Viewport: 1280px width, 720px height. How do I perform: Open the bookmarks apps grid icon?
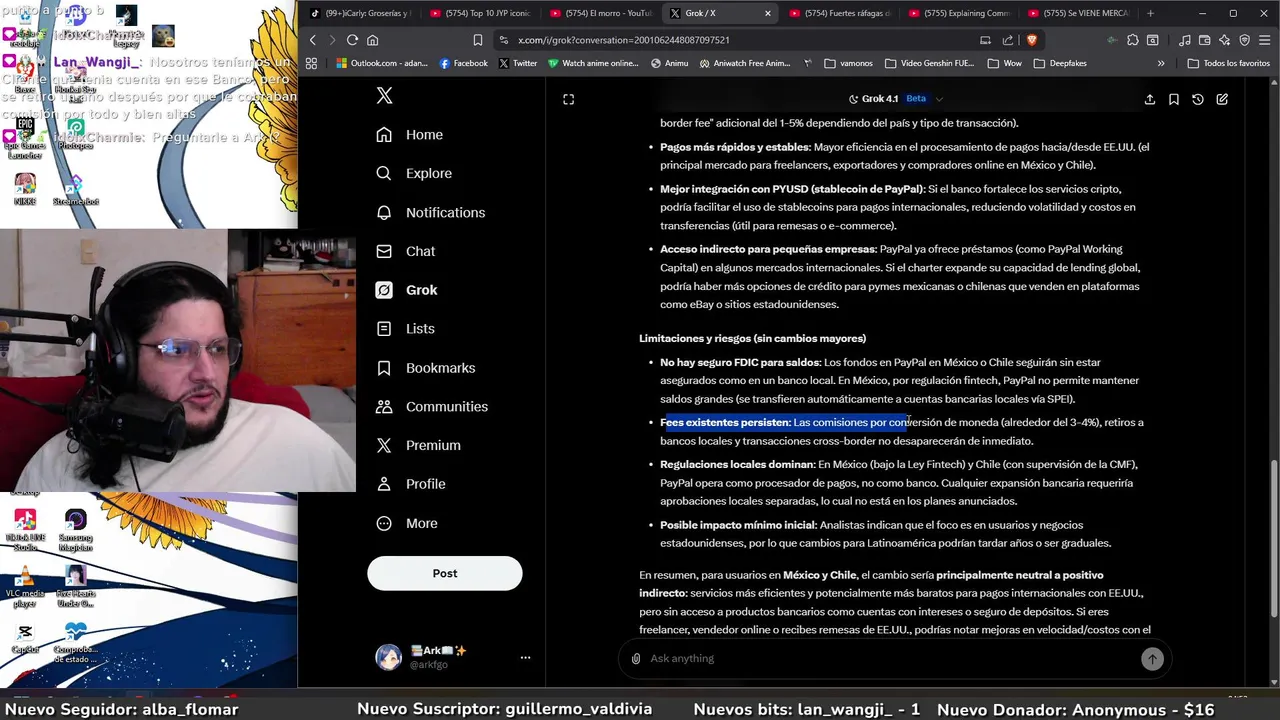click(311, 63)
